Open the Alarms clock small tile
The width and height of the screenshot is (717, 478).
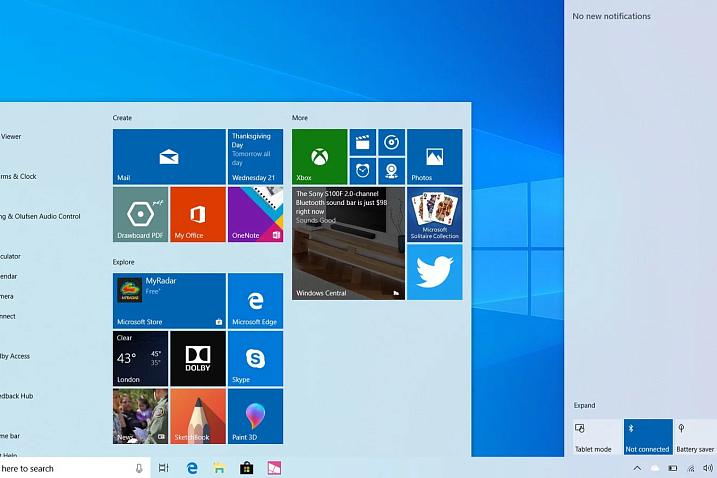(x=363, y=171)
